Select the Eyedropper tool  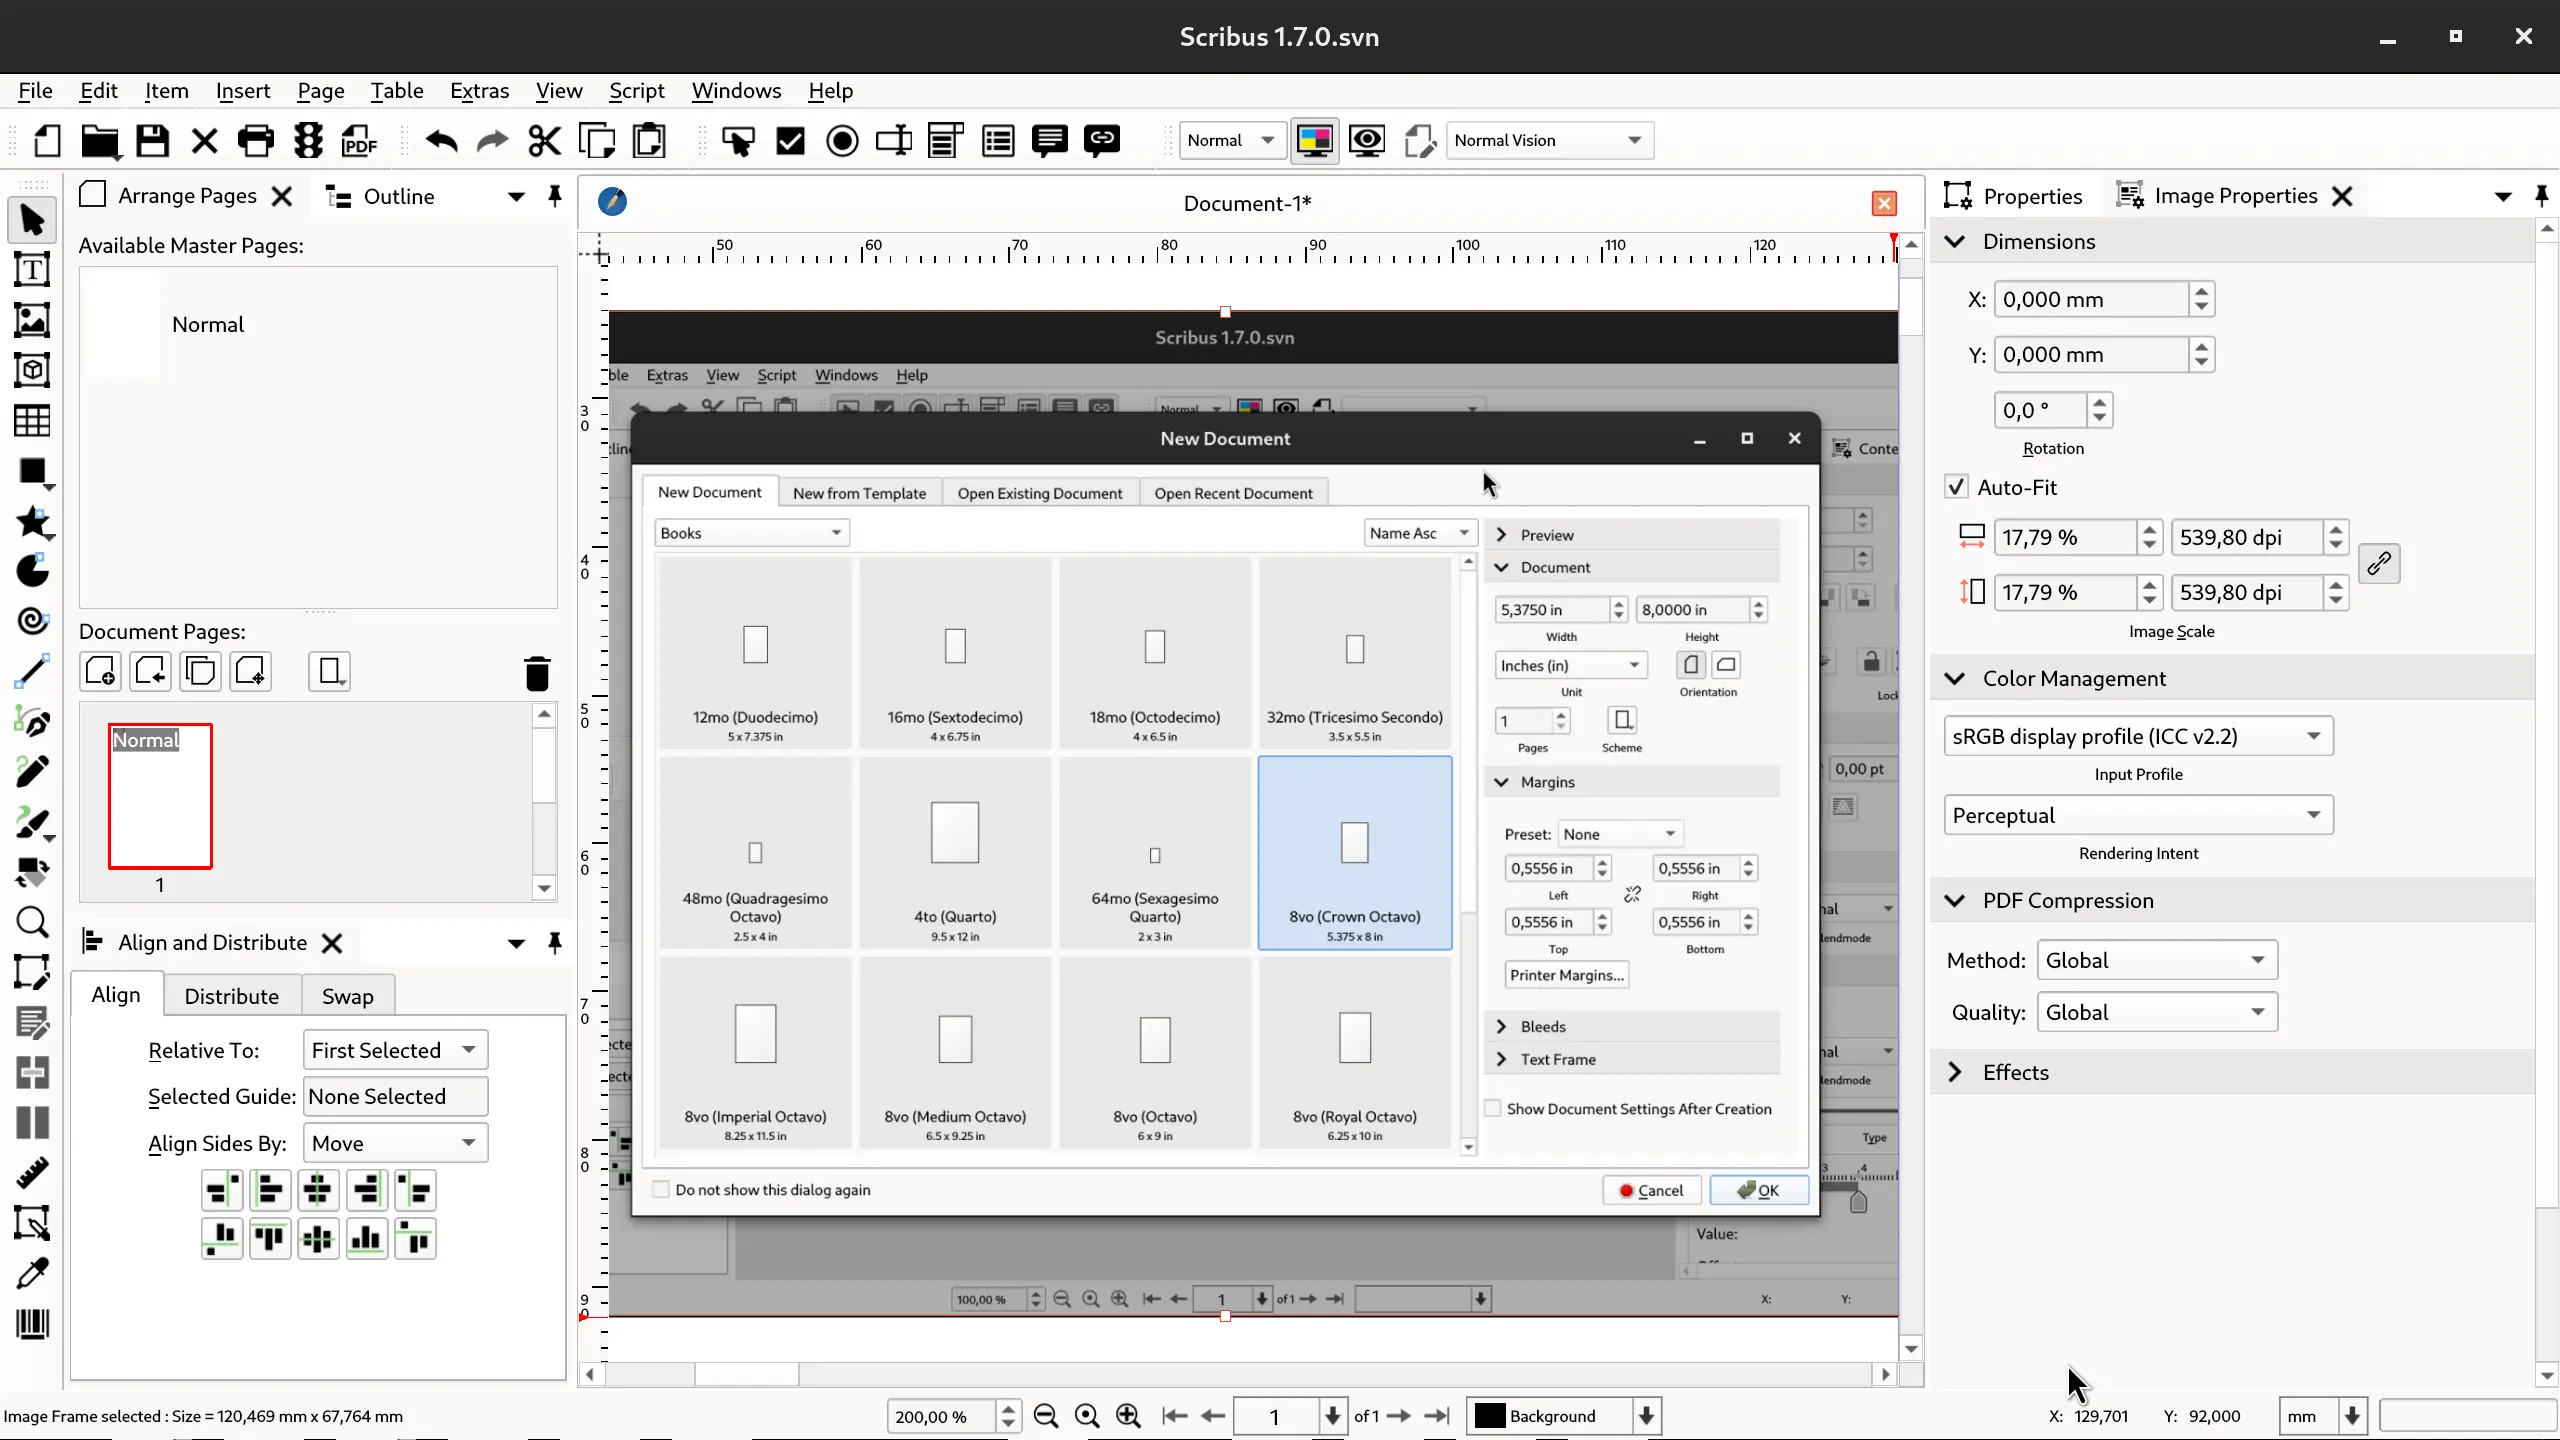[32, 1274]
